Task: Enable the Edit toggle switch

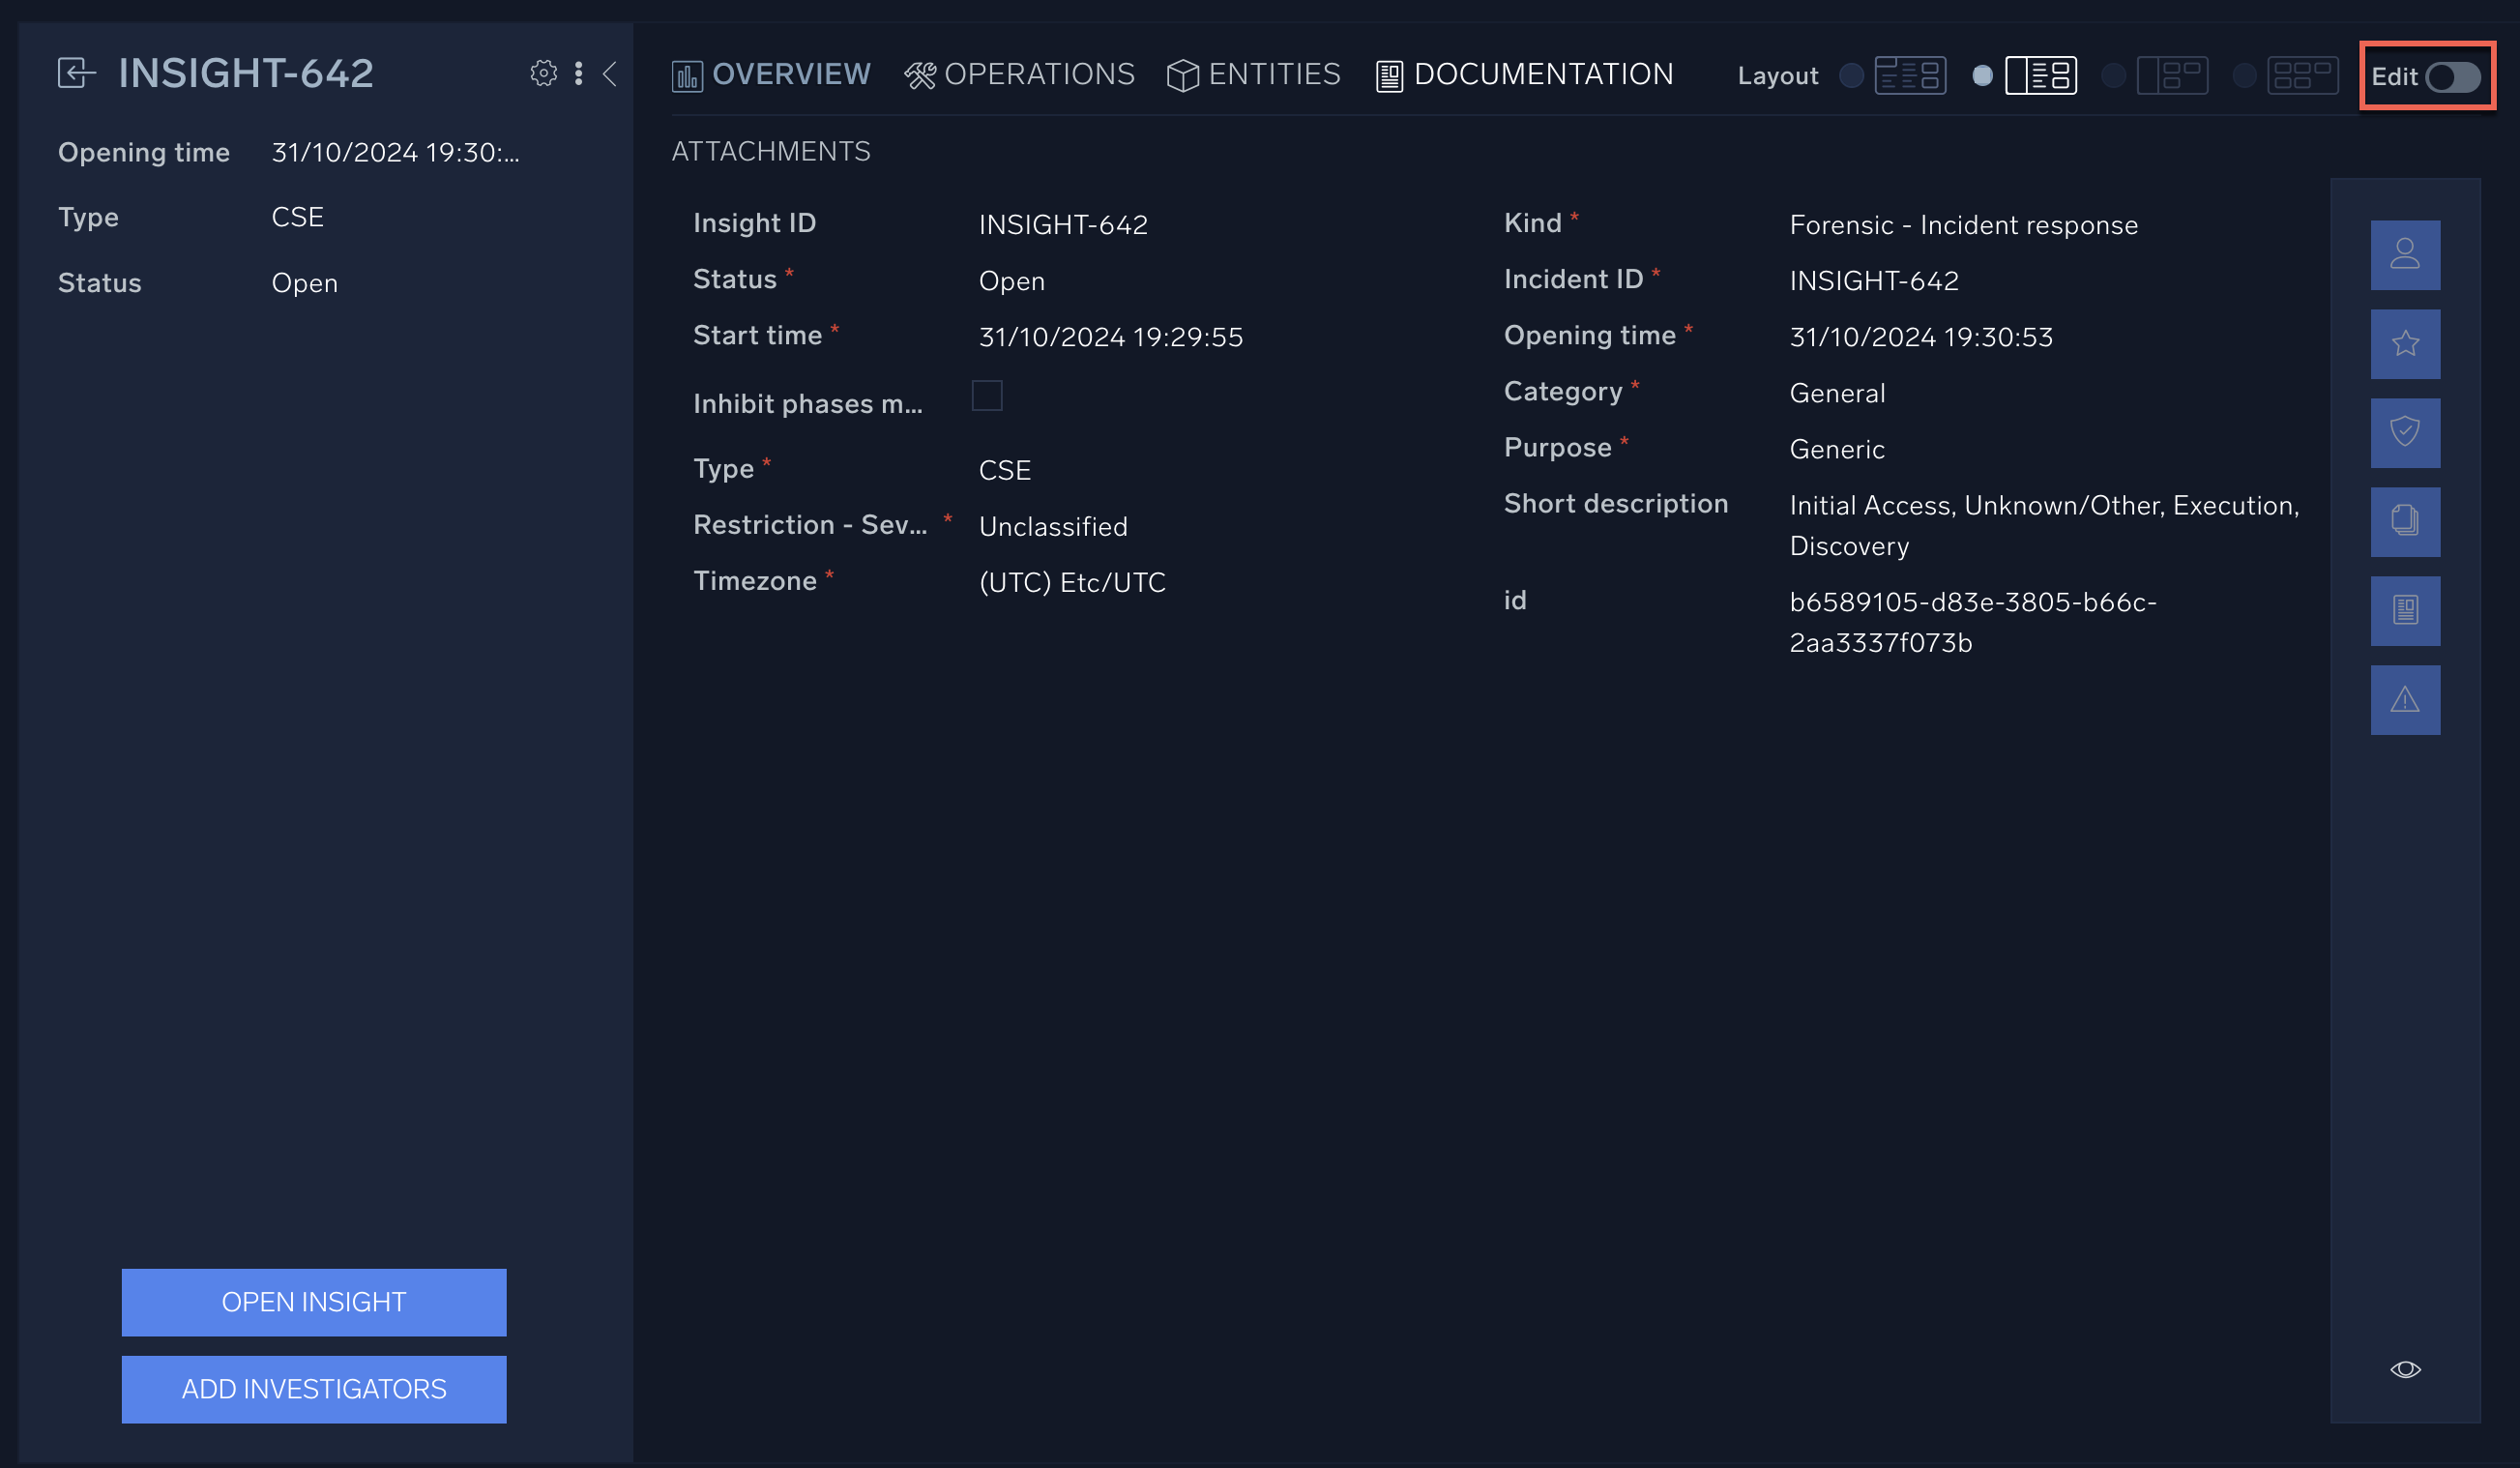Action: 2451,77
